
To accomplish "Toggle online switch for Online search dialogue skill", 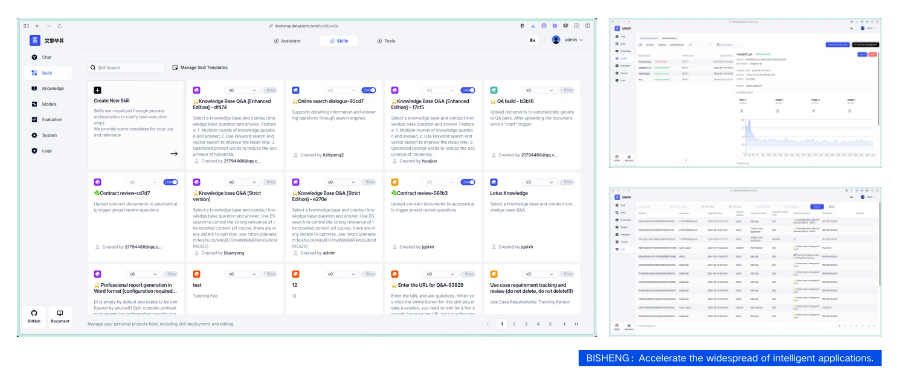I will 368,90.
